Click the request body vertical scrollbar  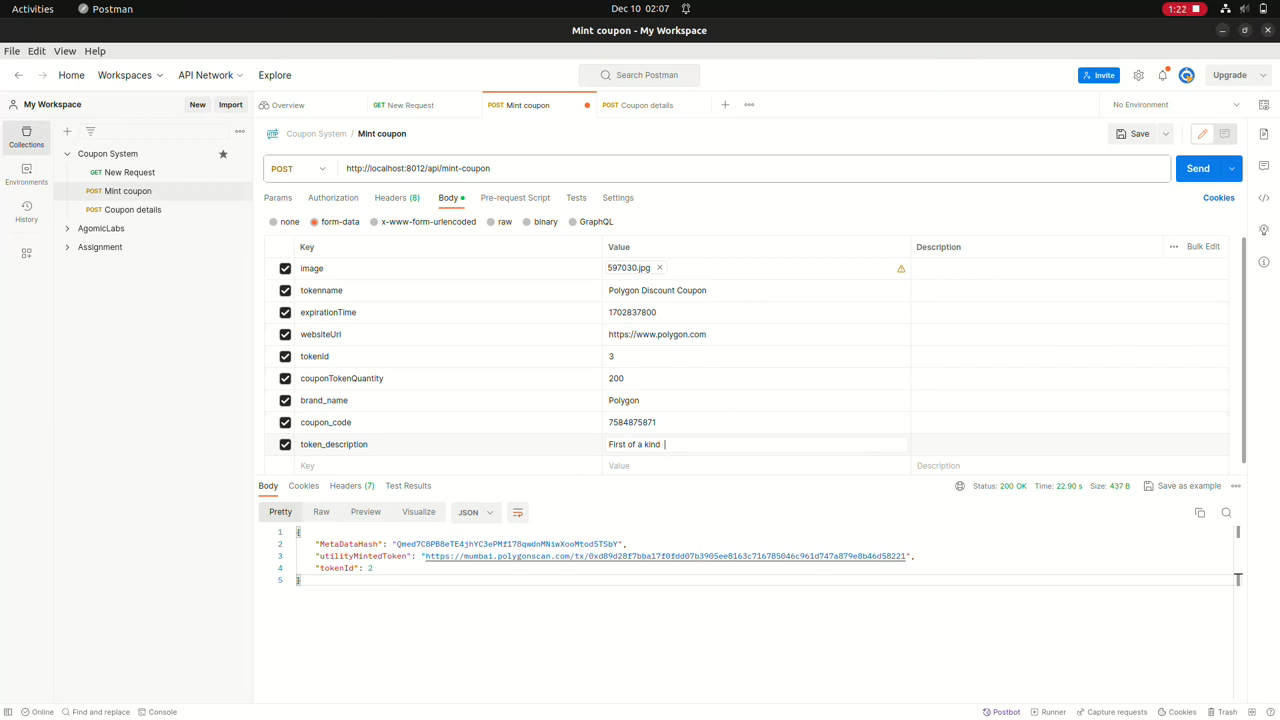point(1244,350)
